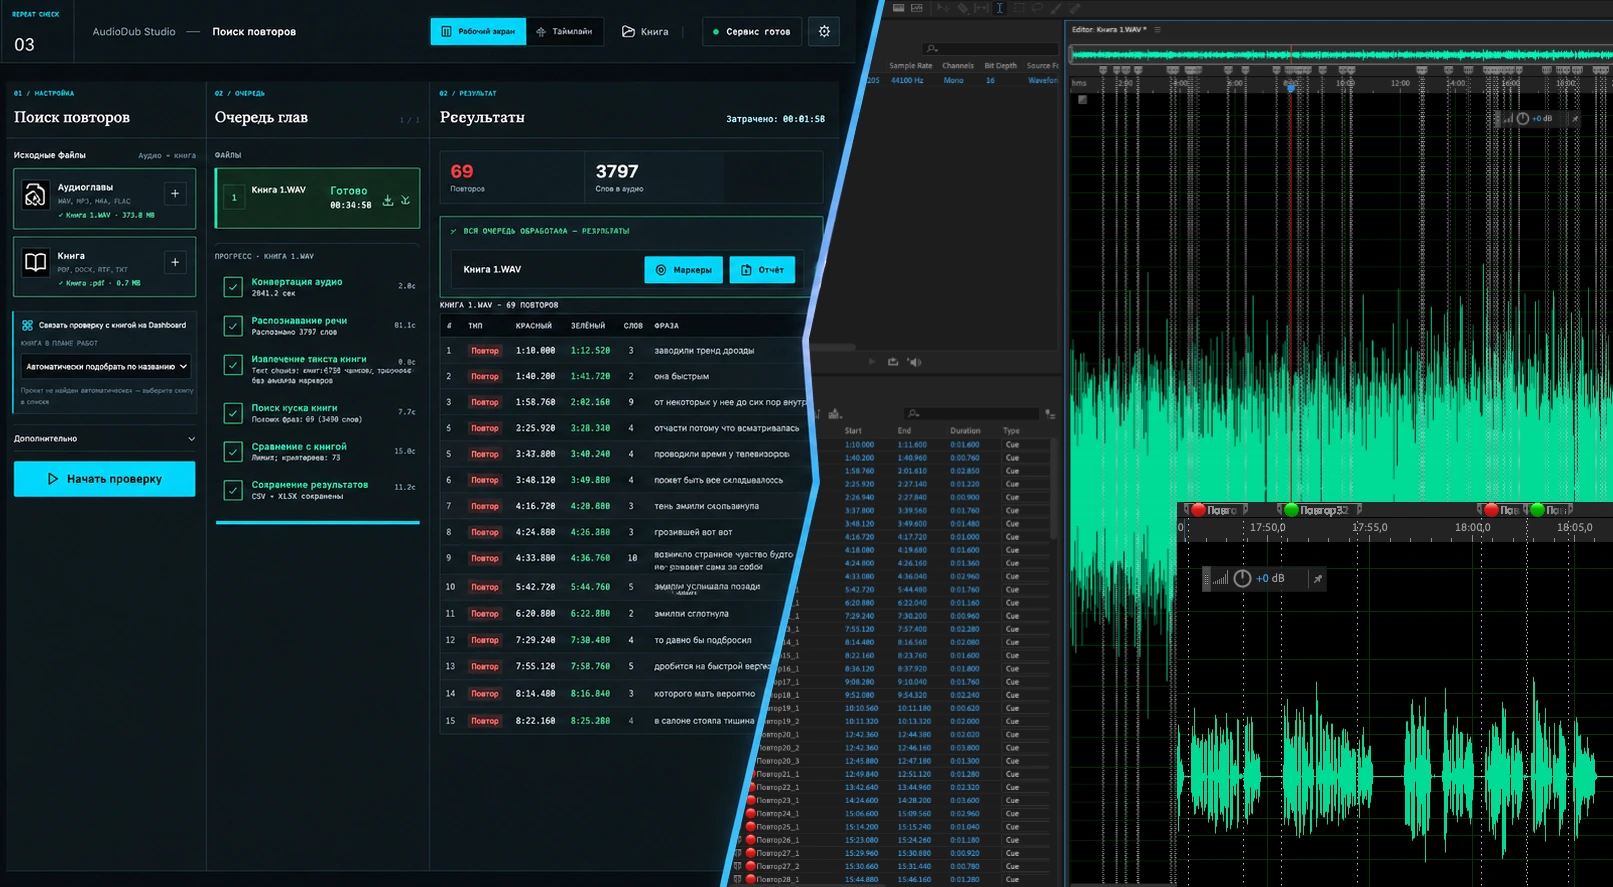This screenshot has width=1613, height=887.
Task: Click the download icon on the Книга 1.WAV queue item
Action: [x=388, y=200]
